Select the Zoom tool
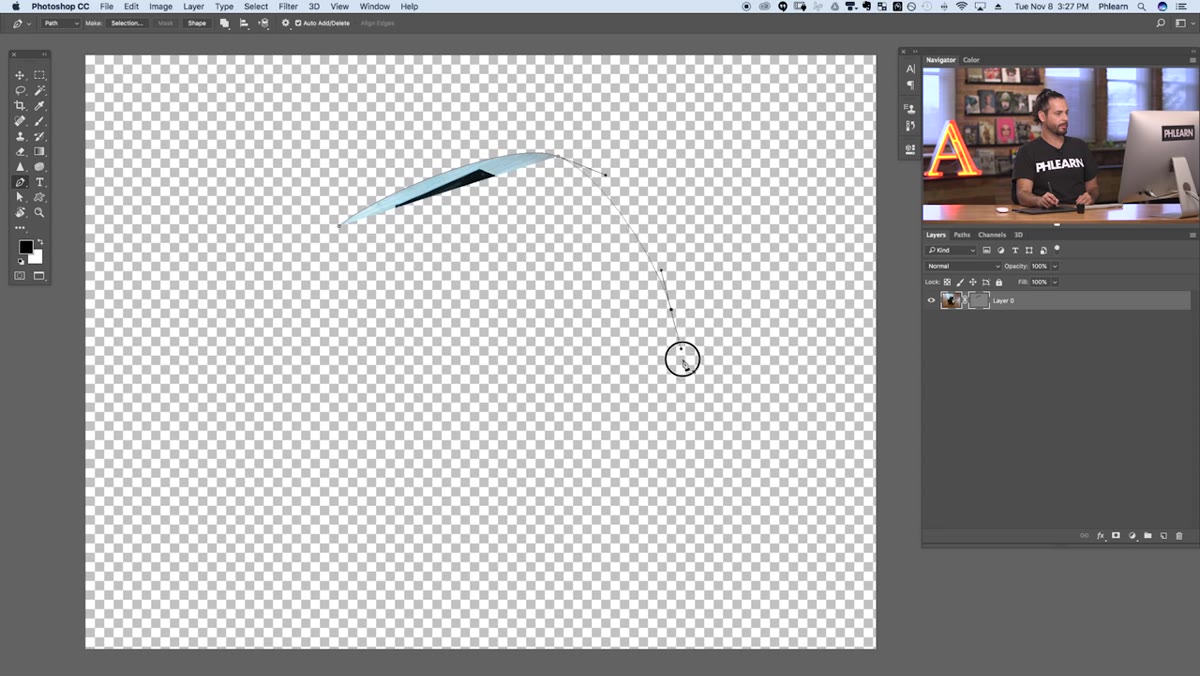 tap(40, 213)
